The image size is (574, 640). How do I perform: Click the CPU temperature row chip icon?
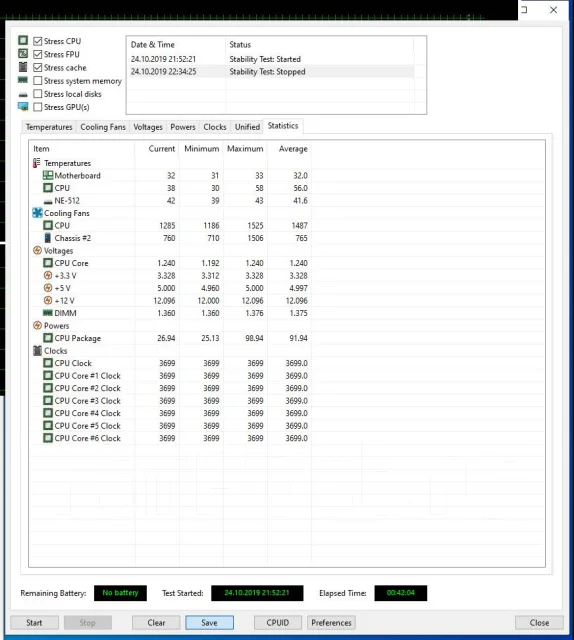[48, 188]
